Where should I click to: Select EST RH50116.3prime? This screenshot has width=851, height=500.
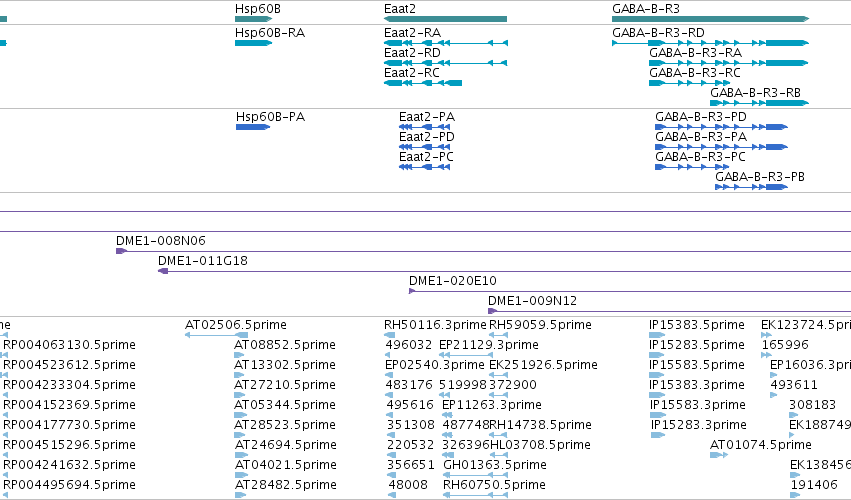(435, 325)
